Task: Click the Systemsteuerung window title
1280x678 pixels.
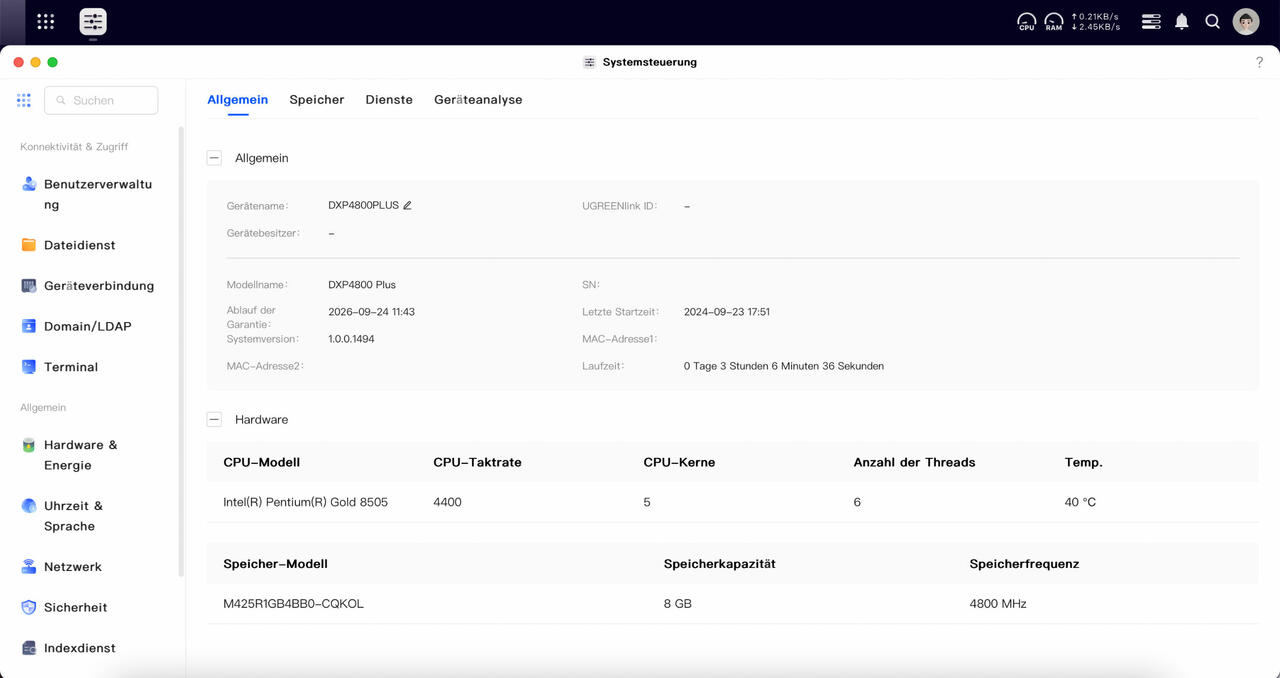Action: click(649, 62)
